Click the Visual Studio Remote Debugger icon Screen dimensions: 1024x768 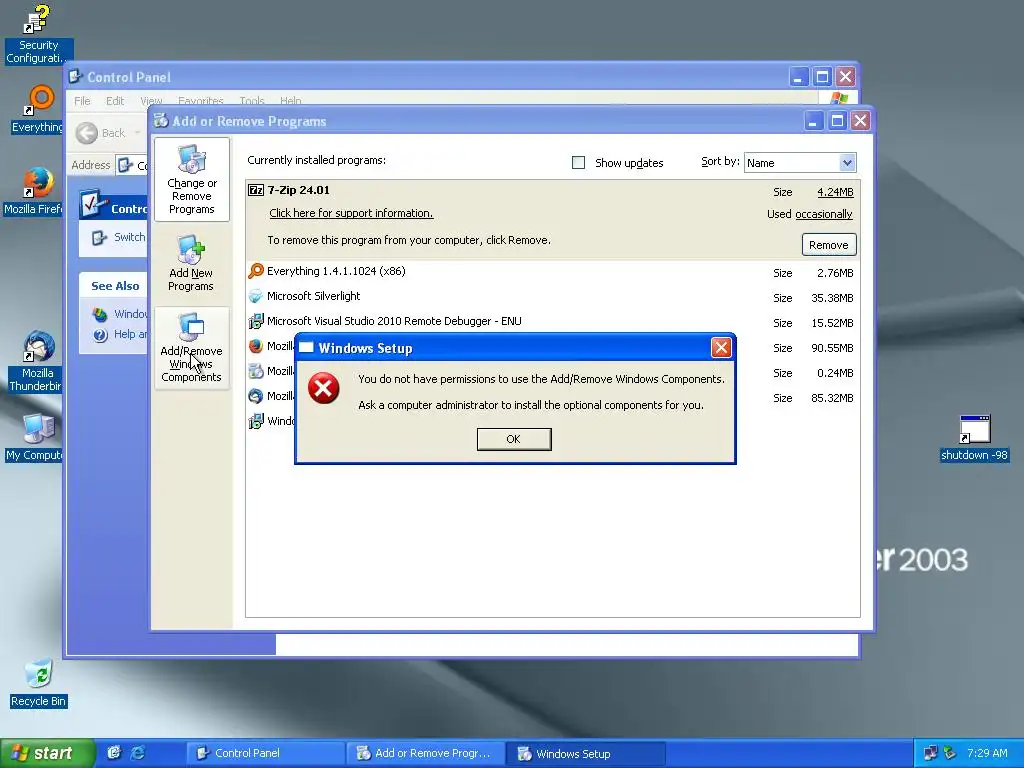coord(255,321)
